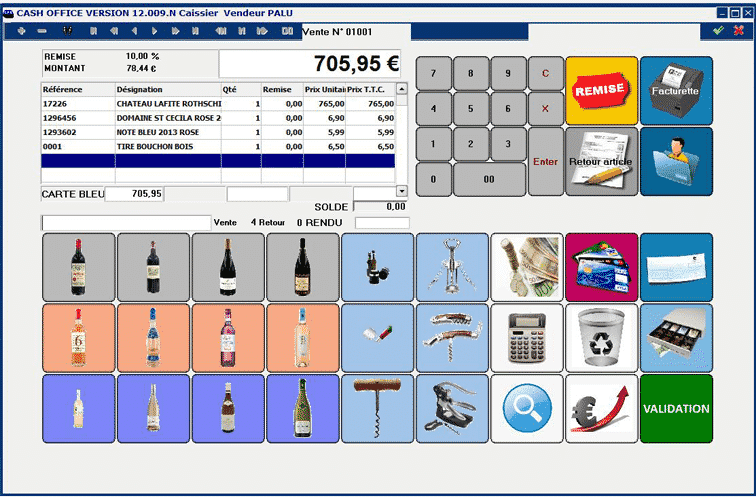756x497 pixels.
Task: Expand the payment type dropdown arrow
Action: tap(402, 190)
